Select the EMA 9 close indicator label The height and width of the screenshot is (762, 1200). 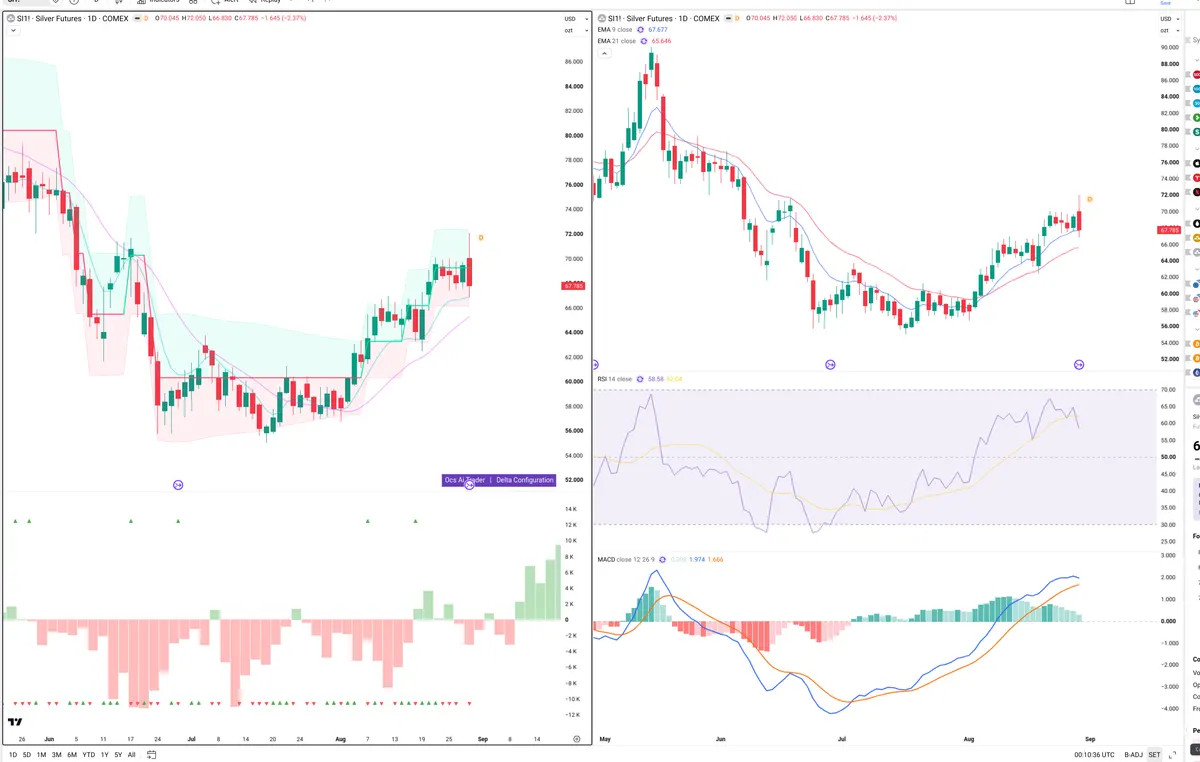pyautogui.click(x=614, y=30)
